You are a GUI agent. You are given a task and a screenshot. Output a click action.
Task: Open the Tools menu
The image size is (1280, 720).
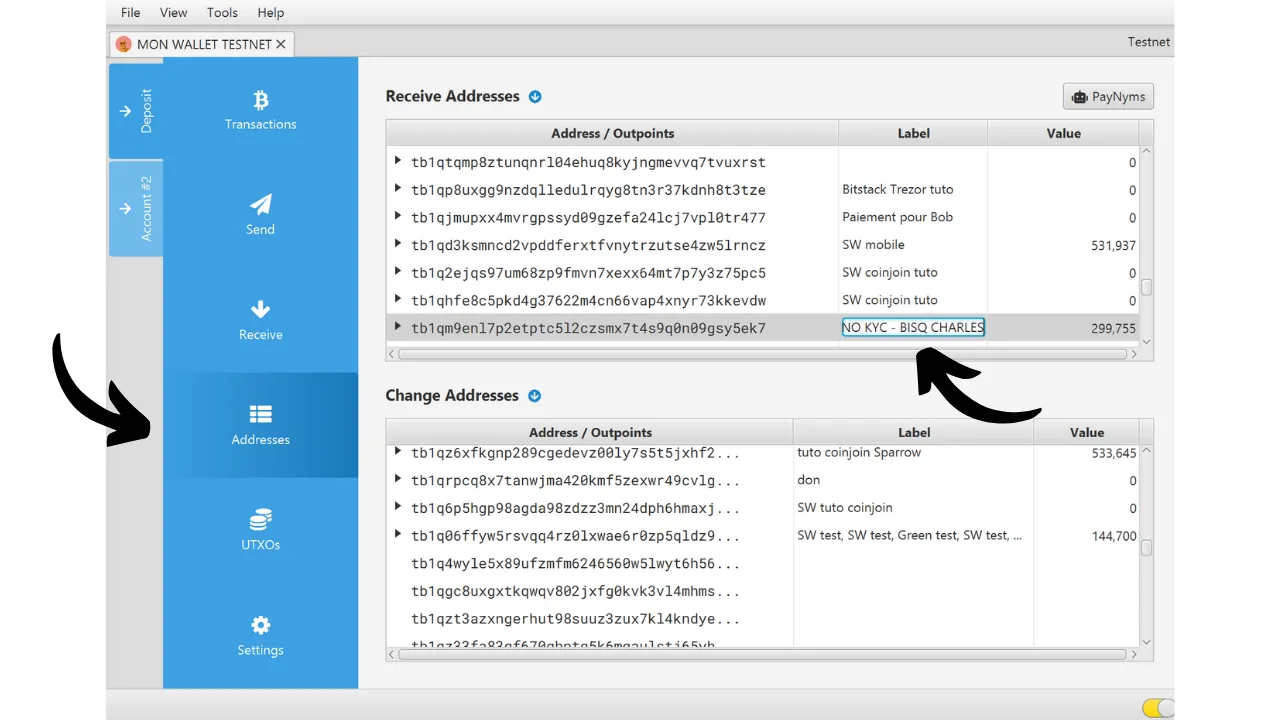(x=222, y=13)
